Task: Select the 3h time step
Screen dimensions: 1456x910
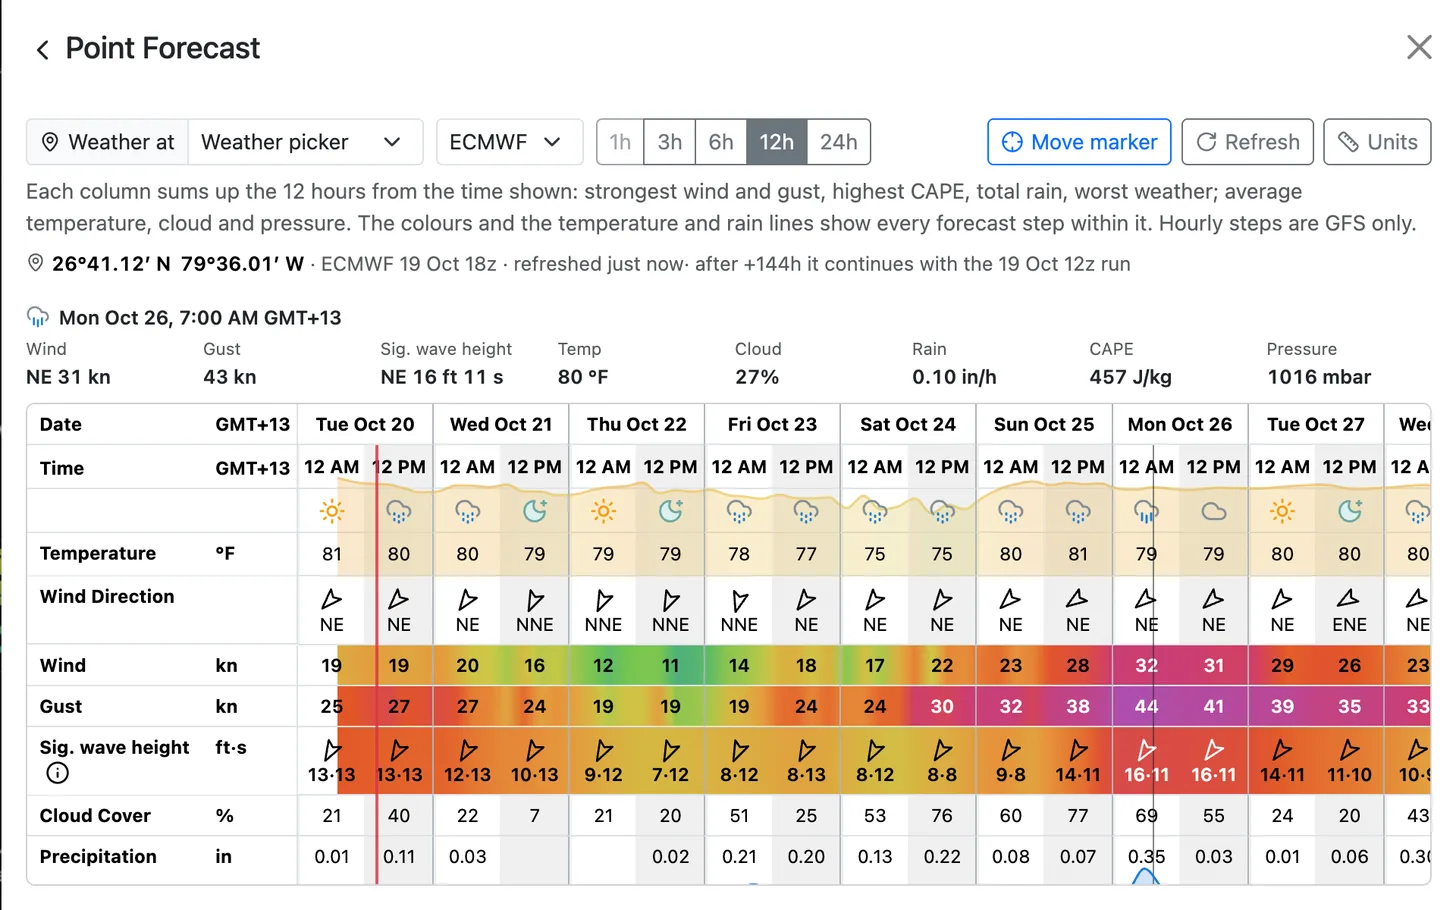Action: click(670, 142)
